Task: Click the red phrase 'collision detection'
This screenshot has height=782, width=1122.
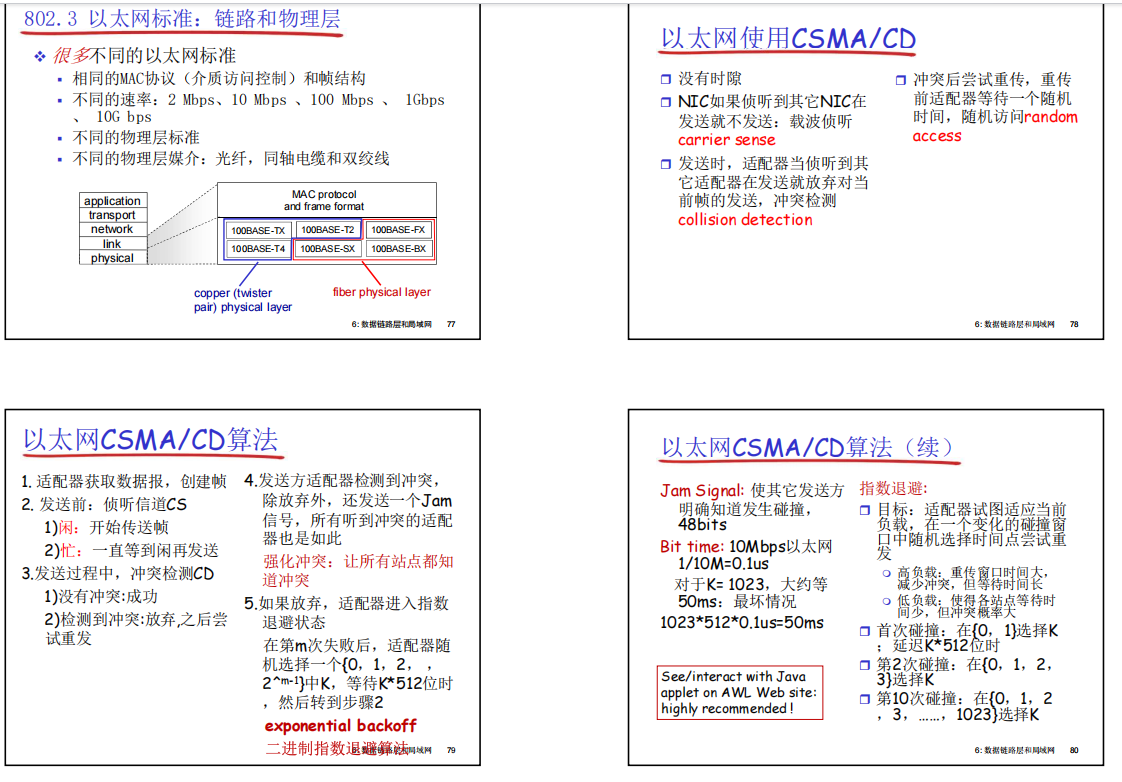Action: click(745, 220)
